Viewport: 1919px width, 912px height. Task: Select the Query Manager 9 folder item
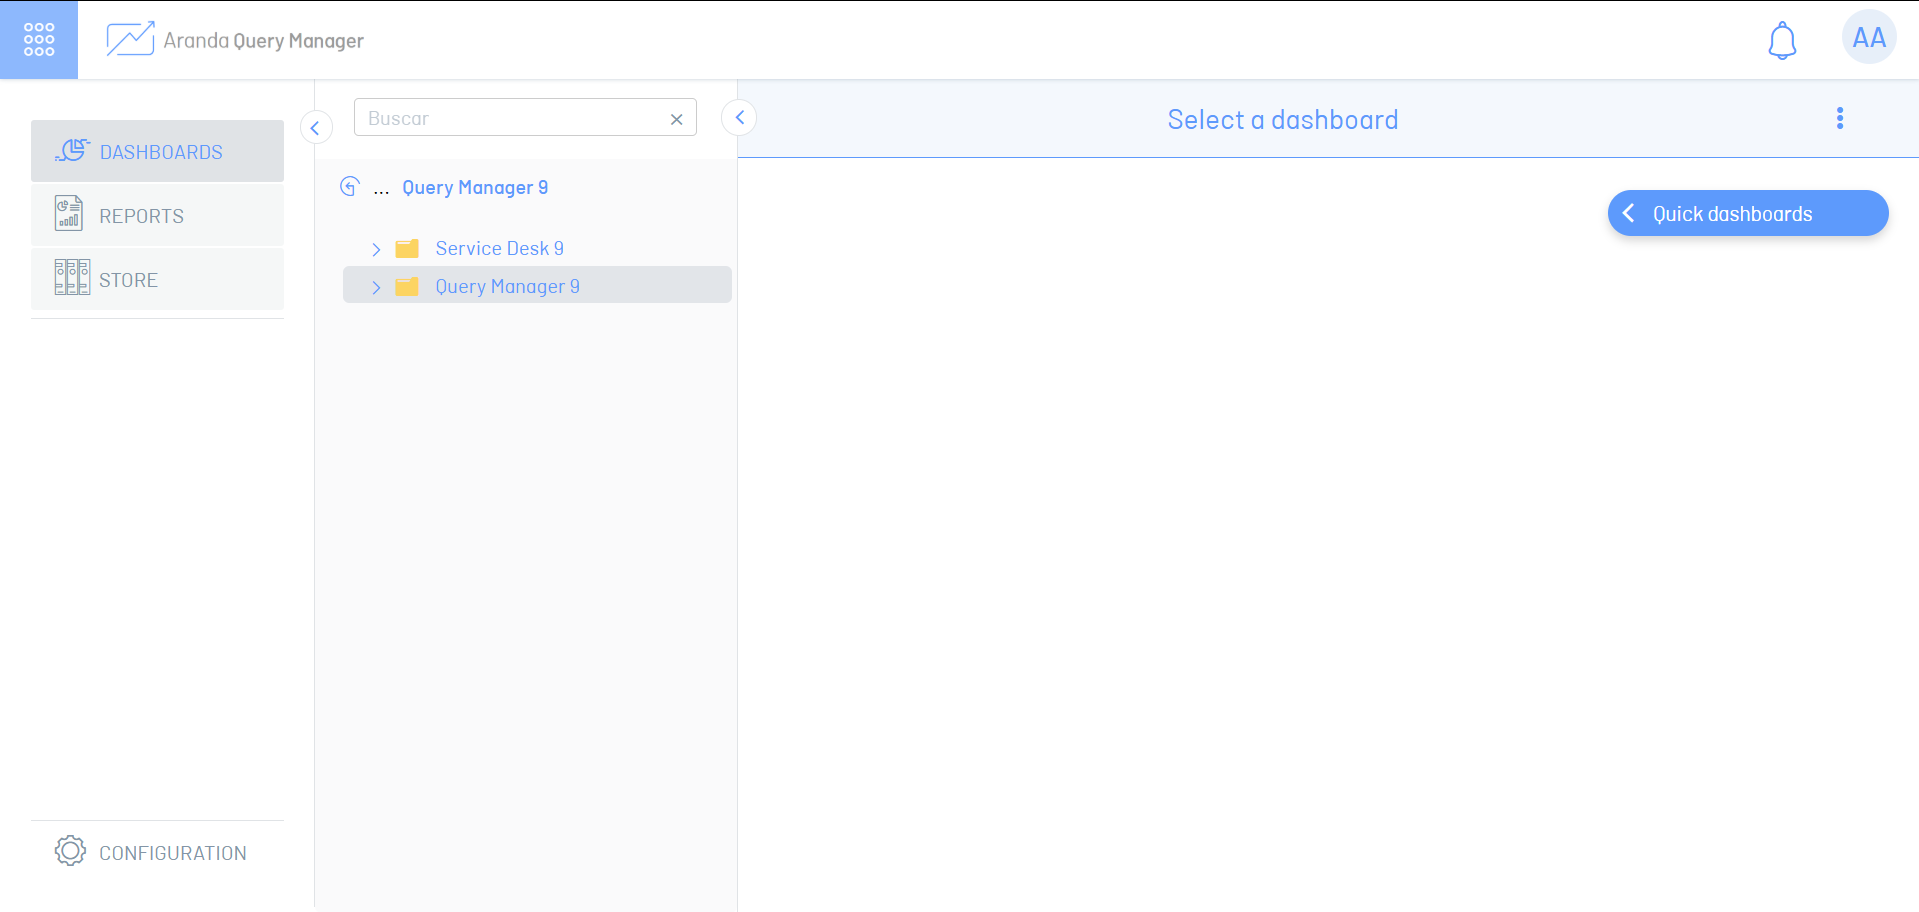[507, 287]
